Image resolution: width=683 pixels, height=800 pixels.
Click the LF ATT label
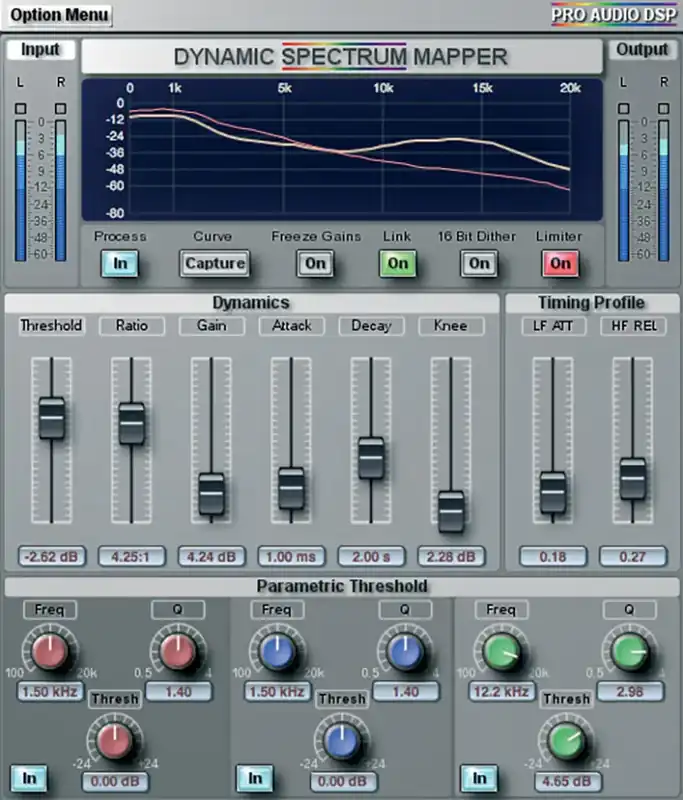(x=553, y=326)
